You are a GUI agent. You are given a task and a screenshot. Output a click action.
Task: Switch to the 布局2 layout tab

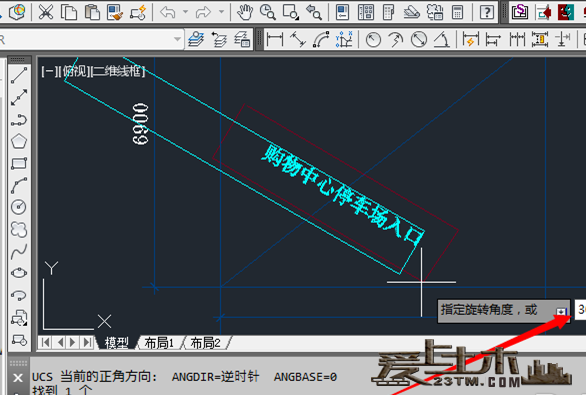click(x=206, y=343)
